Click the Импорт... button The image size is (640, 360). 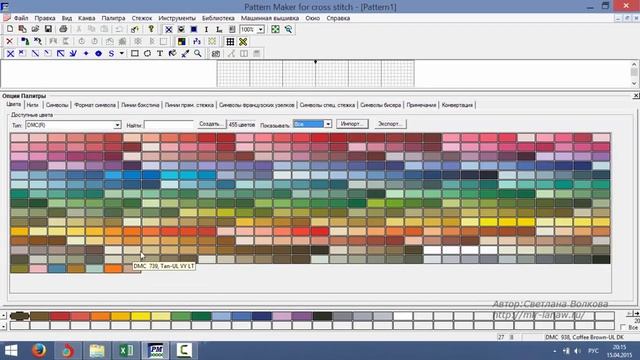tap(352, 124)
